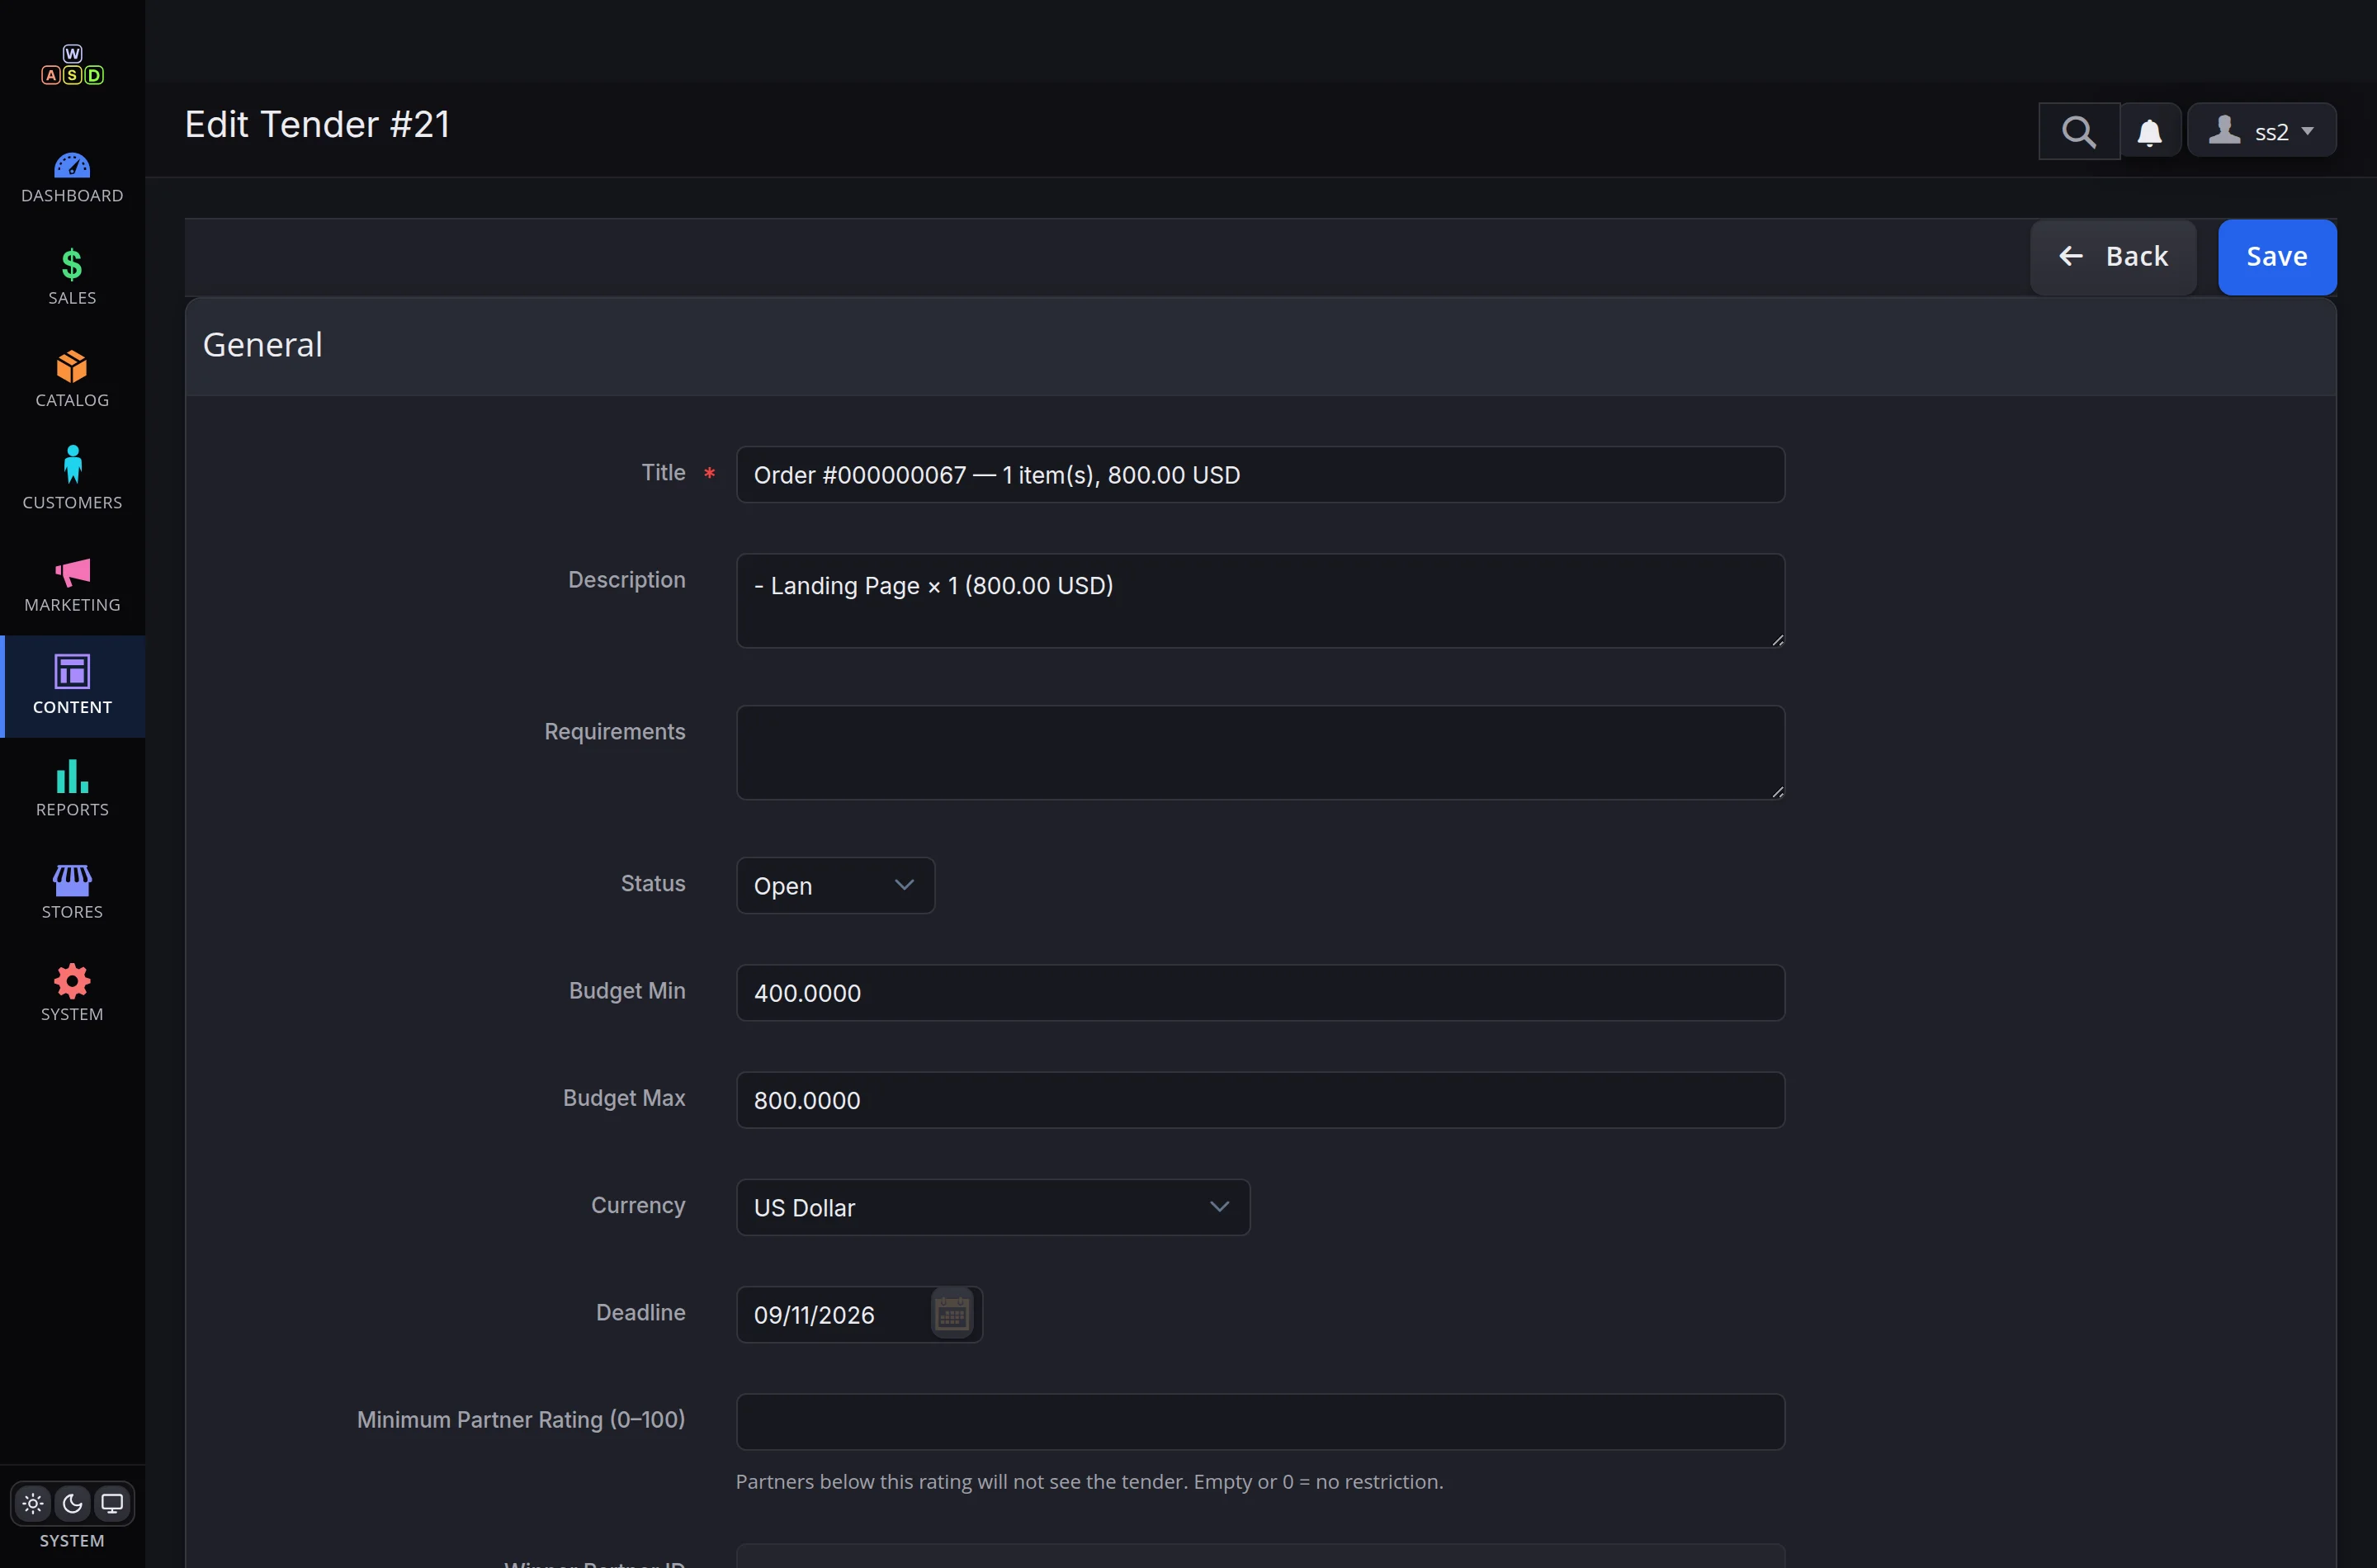Switch to light theme sun icon
Screen dimensions: 2377x1568
tap(33, 1503)
